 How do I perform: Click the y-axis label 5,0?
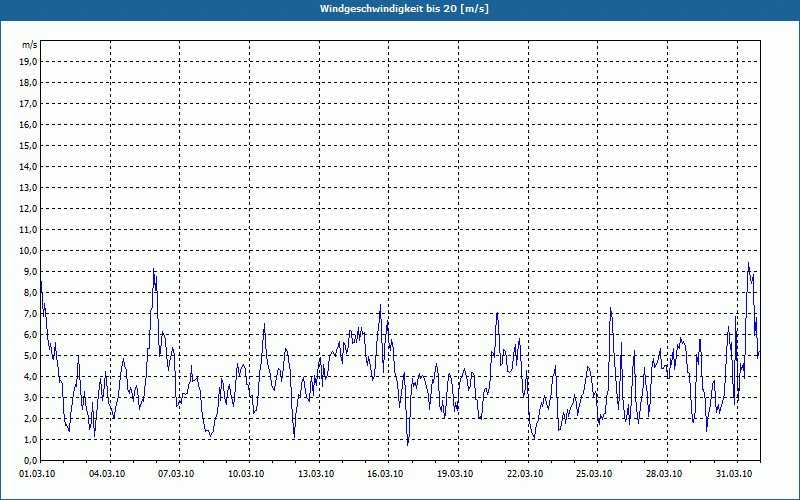pos(30,356)
